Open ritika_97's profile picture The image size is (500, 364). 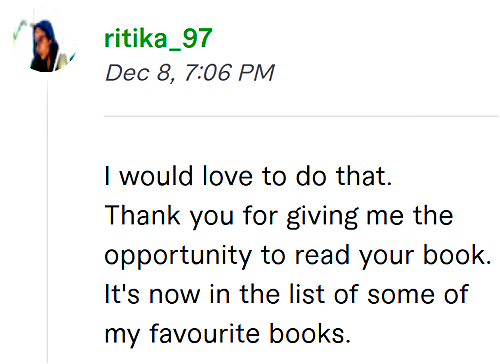point(46,41)
